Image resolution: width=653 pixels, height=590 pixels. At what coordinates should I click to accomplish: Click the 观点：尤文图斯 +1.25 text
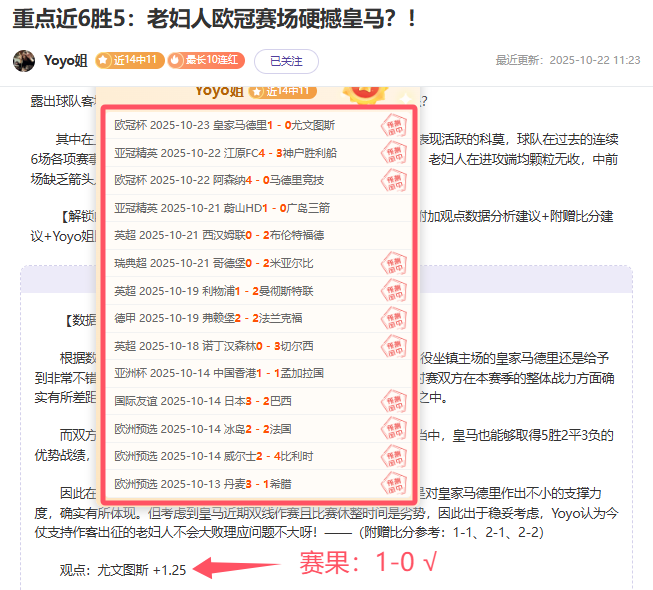point(123,569)
